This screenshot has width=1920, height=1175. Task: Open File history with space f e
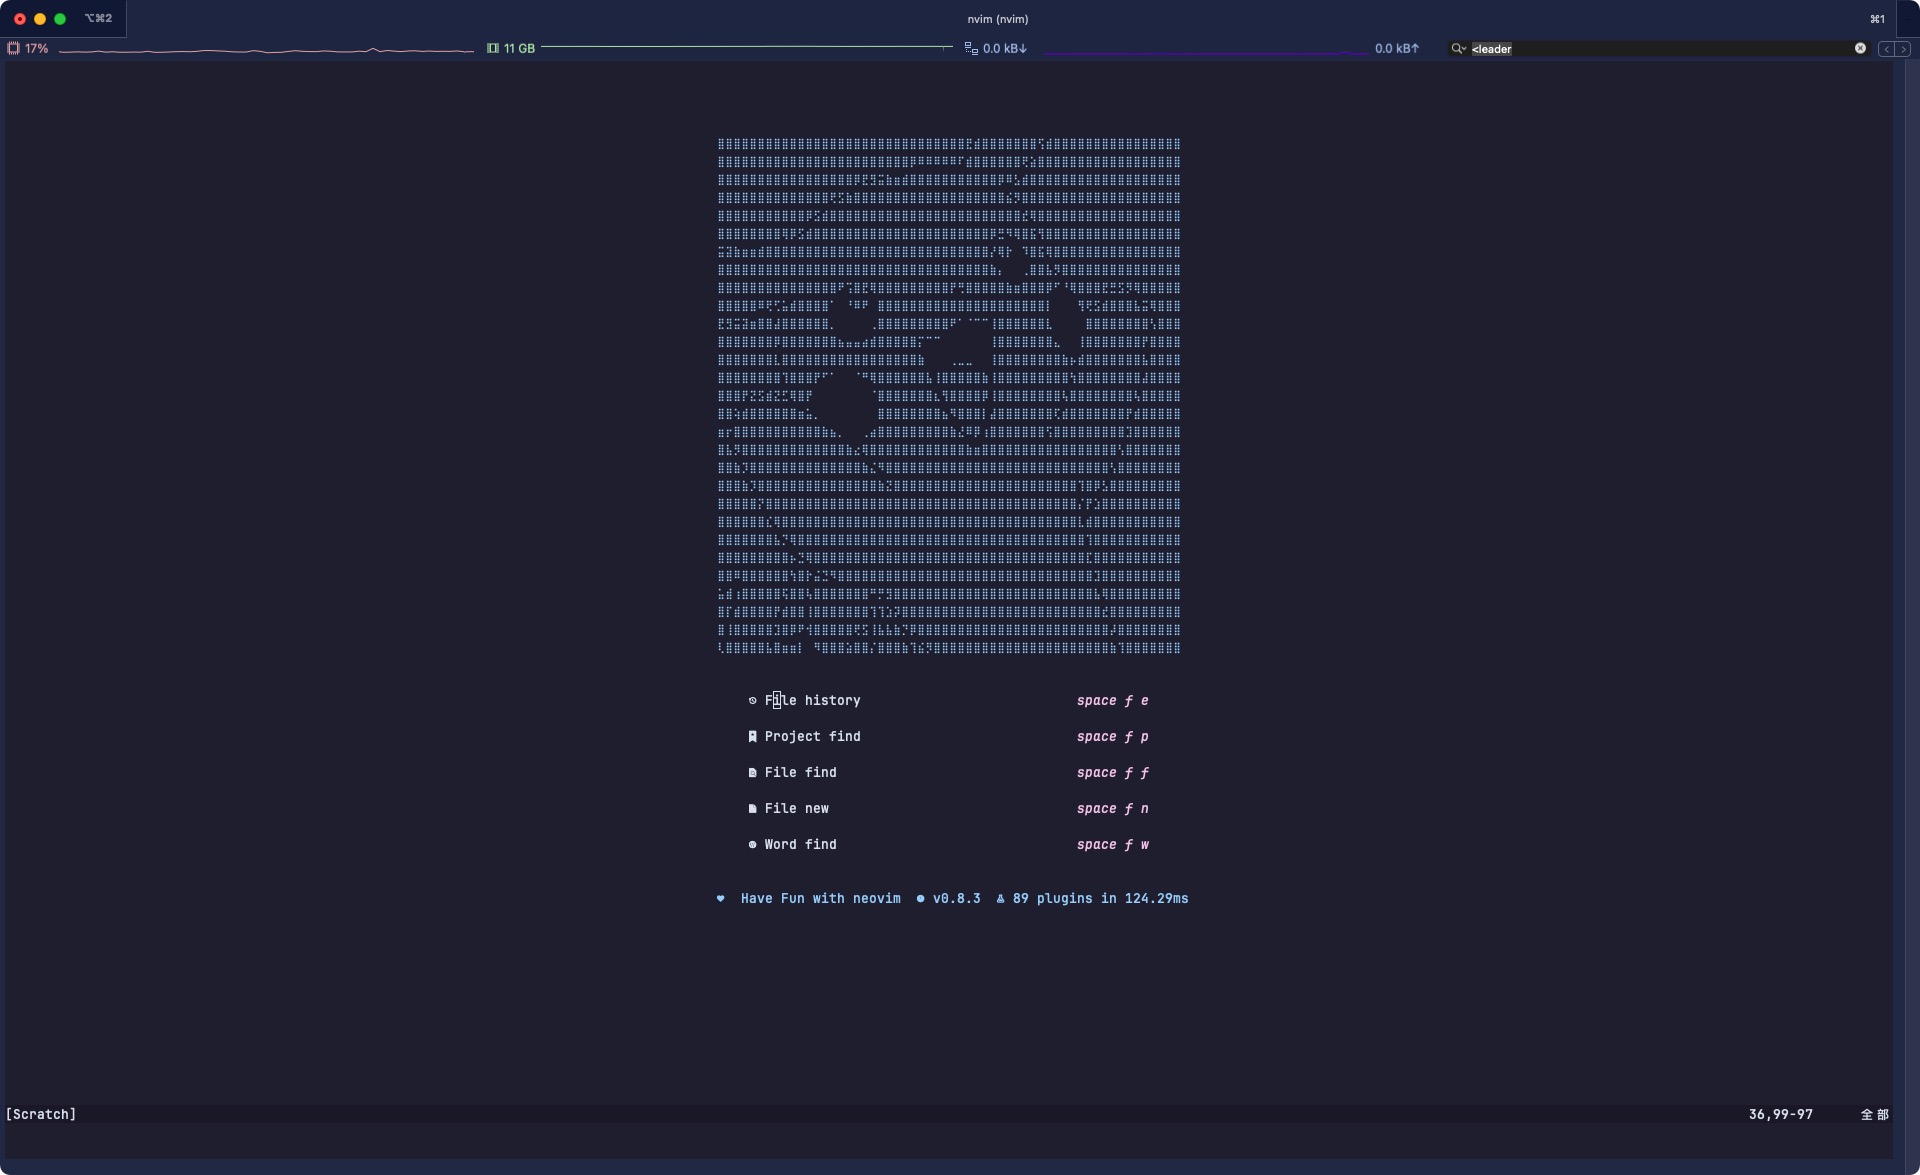pyautogui.click(x=813, y=699)
